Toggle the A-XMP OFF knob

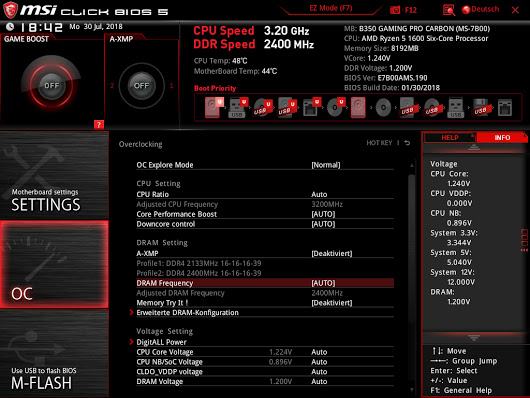point(141,86)
